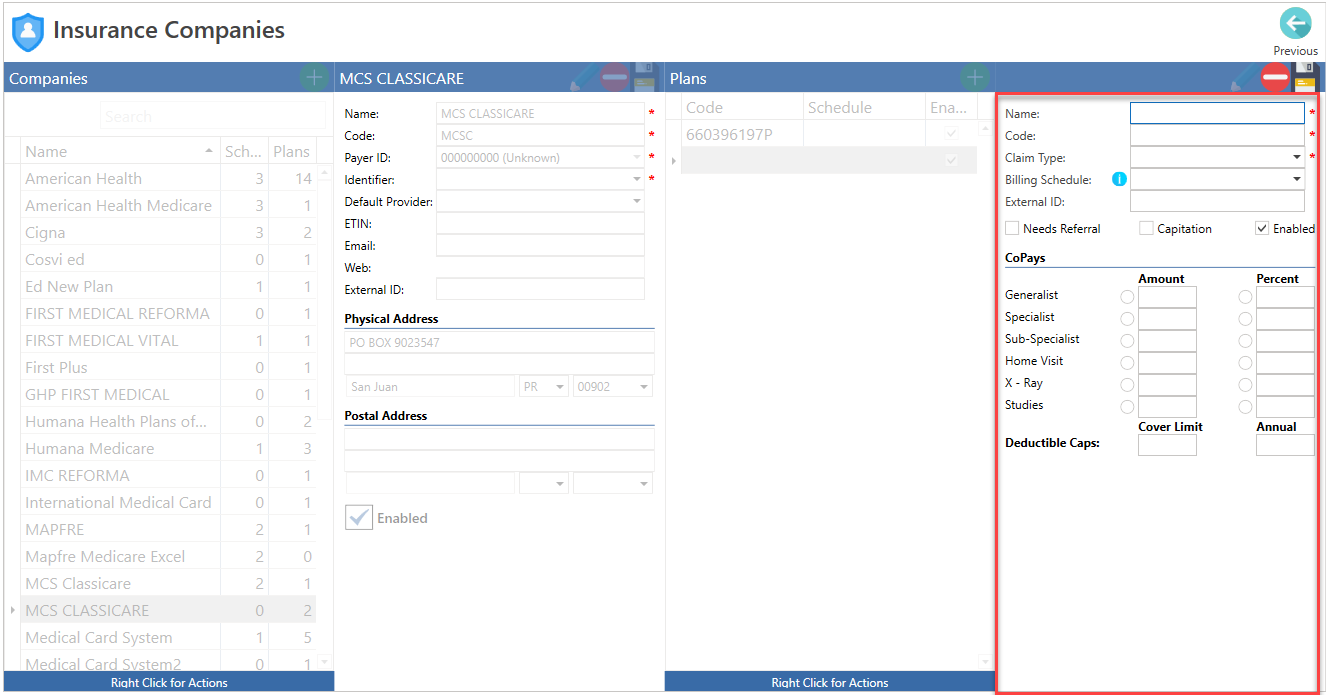Open the 00902 zip code dropdown

coord(644,386)
